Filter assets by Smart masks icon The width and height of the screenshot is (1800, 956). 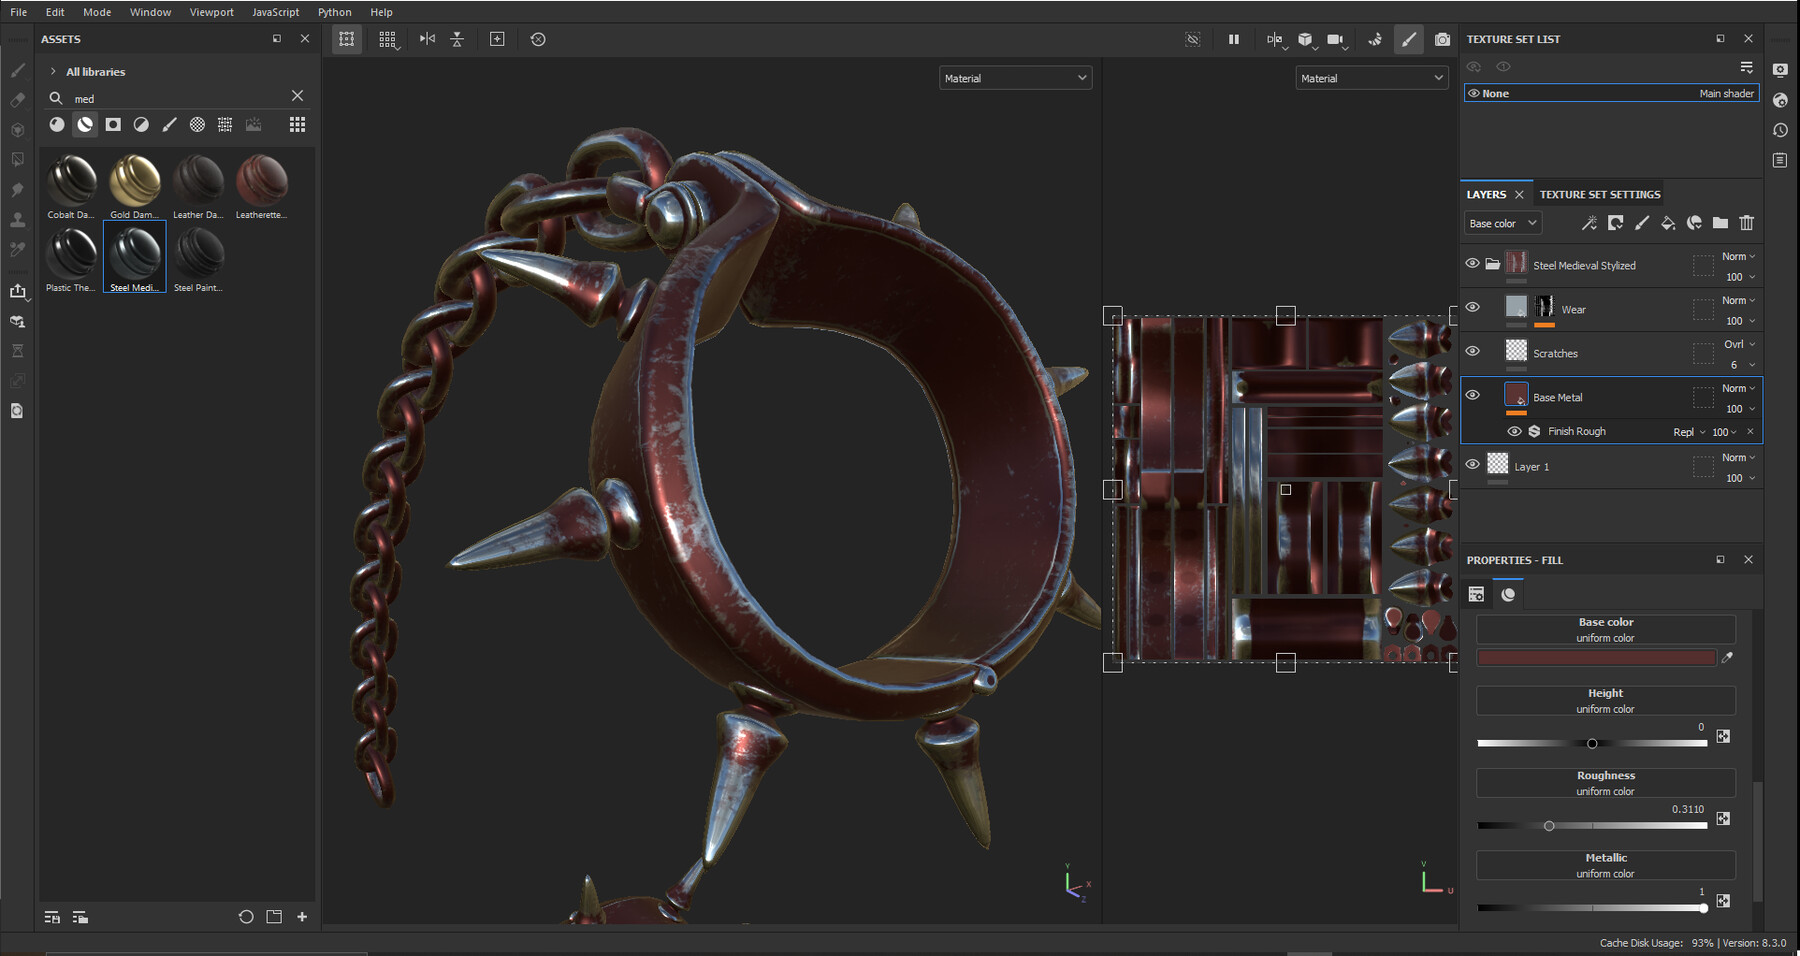(x=113, y=124)
